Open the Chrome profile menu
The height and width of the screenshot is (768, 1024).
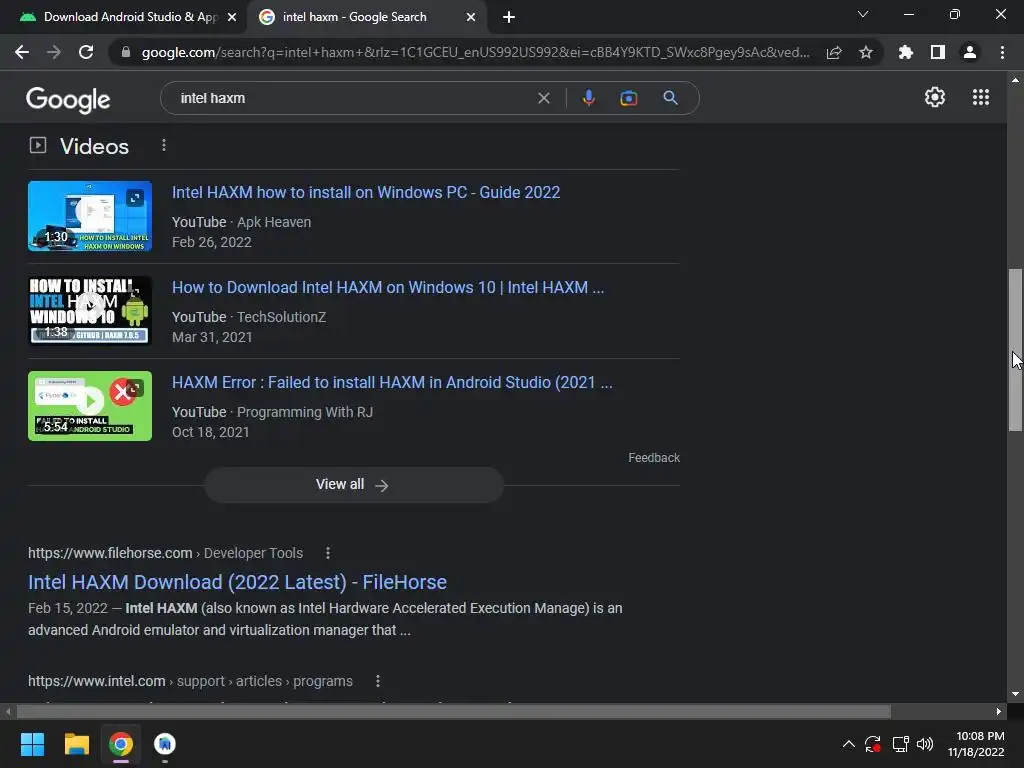(x=970, y=52)
